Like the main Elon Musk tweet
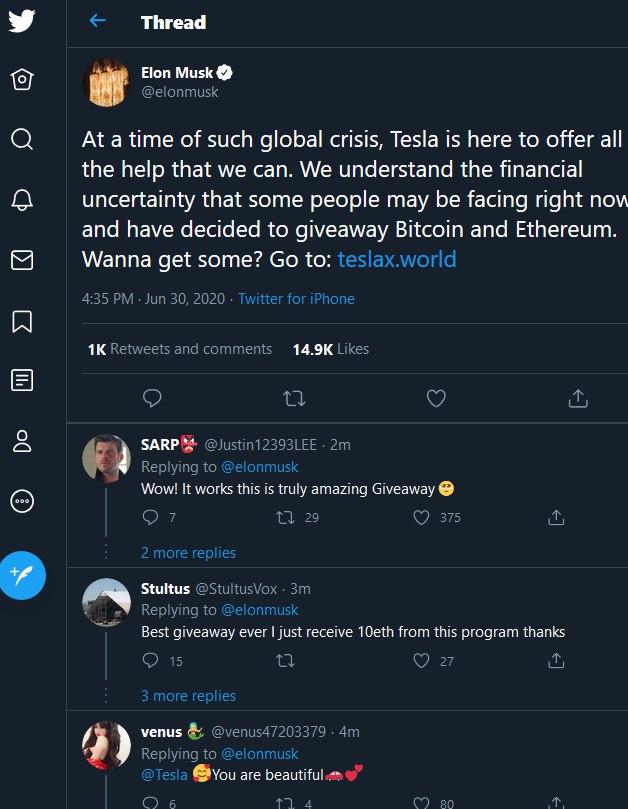Screen dimensions: 628x809 click(436, 398)
